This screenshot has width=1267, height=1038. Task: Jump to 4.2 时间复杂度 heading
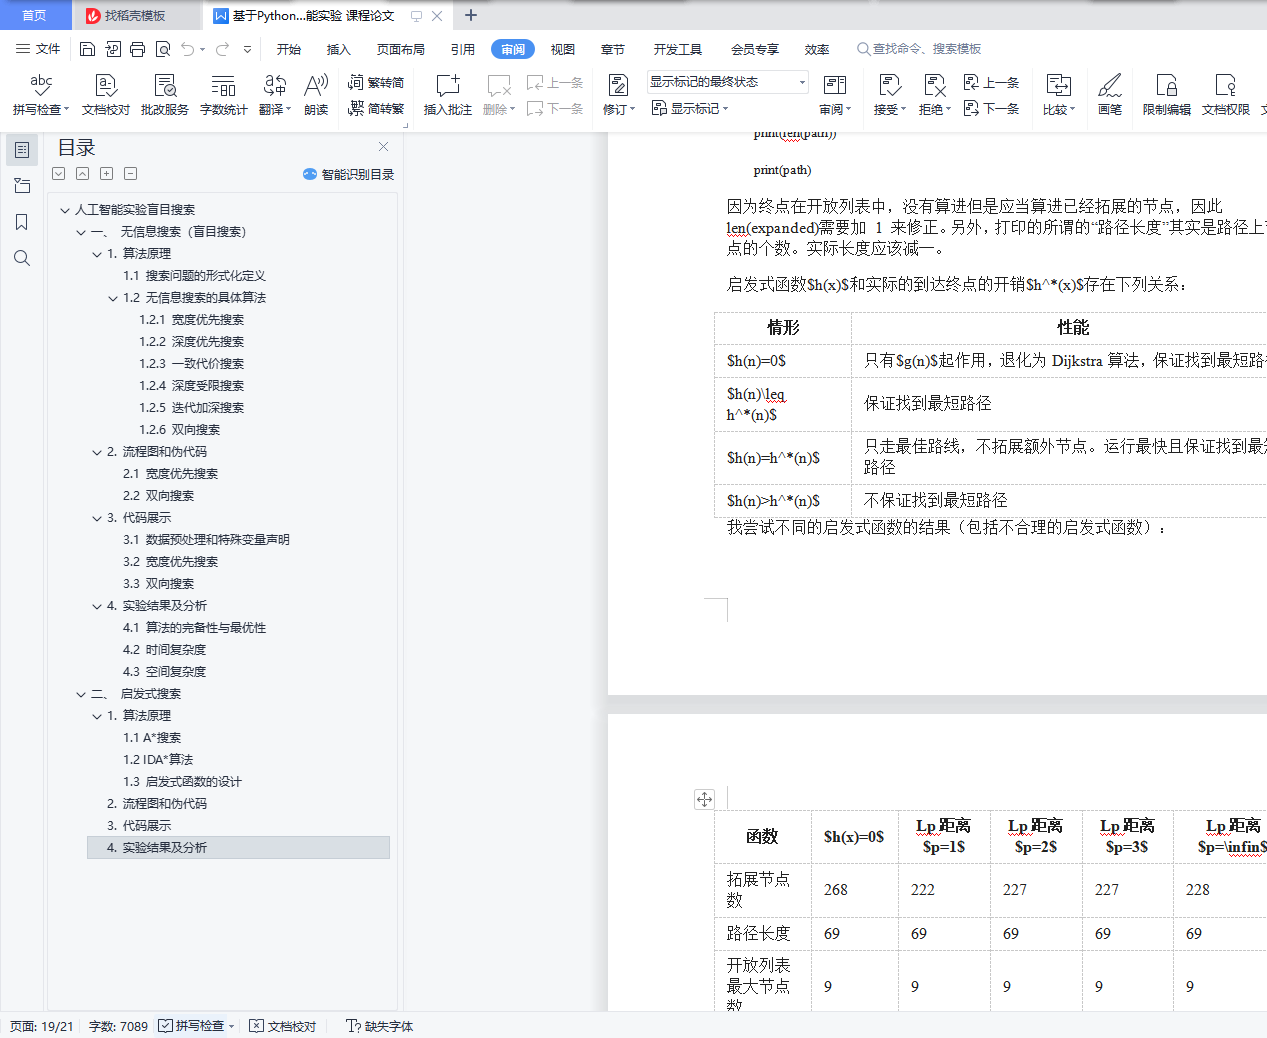click(x=164, y=650)
